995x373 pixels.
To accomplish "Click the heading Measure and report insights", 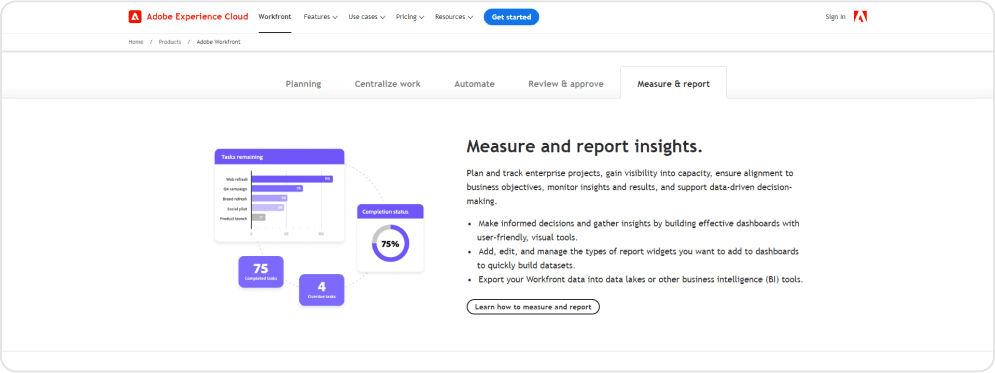I will [584, 147].
